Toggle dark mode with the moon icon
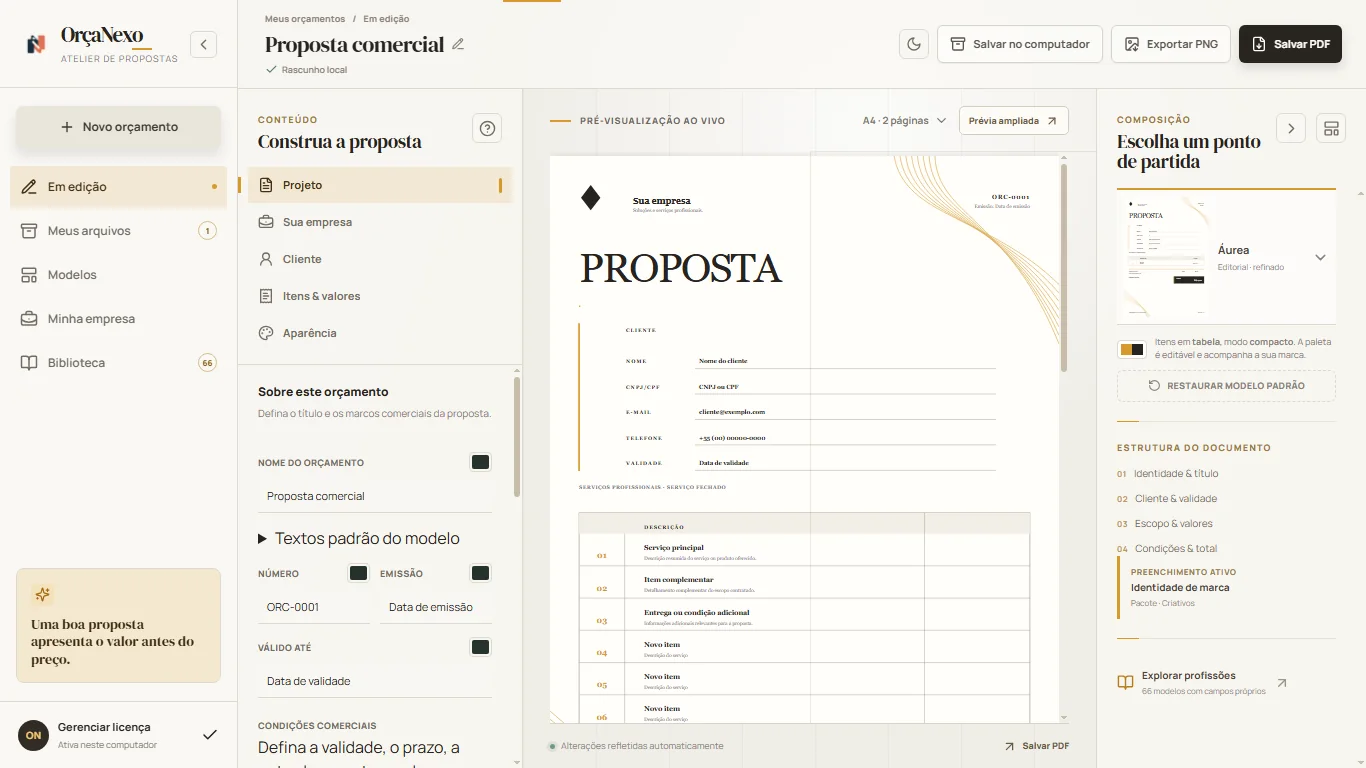 [914, 44]
